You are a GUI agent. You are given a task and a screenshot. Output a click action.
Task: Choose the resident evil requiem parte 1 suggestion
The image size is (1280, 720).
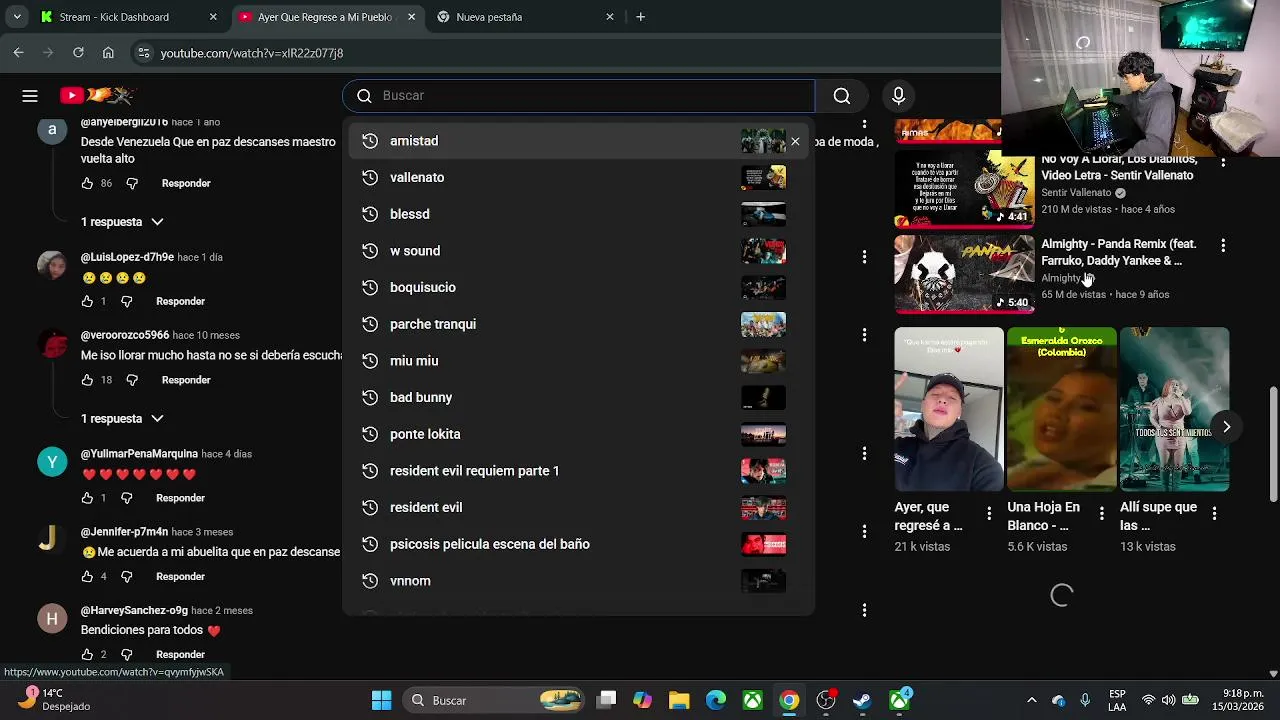(x=580, y=471)
